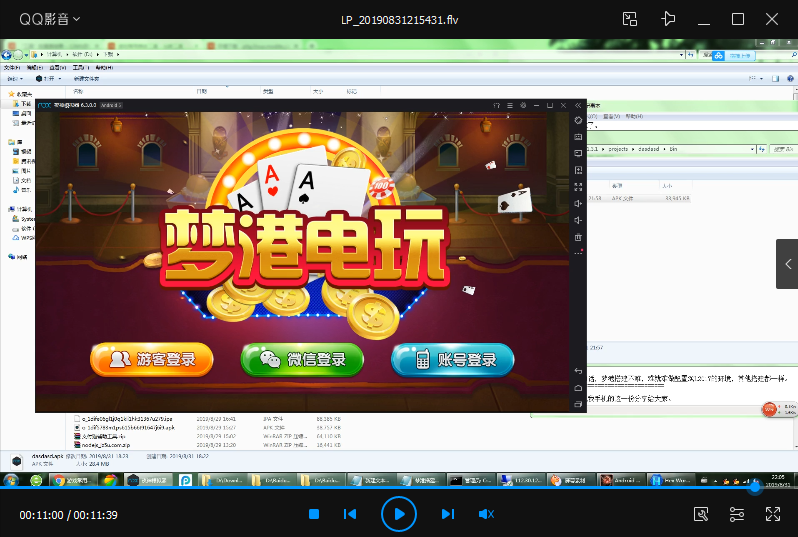Switch to mini player mode
The image size is (798, 537).
629,19
